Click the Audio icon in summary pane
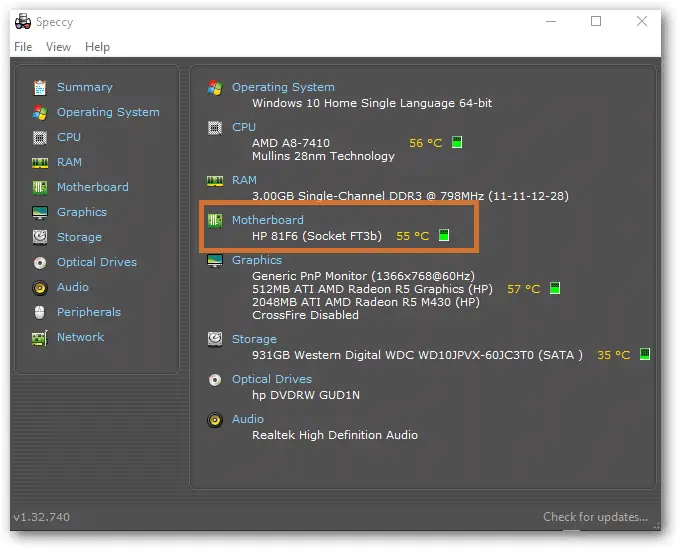The image size is (679, 549). click(x=215, y=420)
